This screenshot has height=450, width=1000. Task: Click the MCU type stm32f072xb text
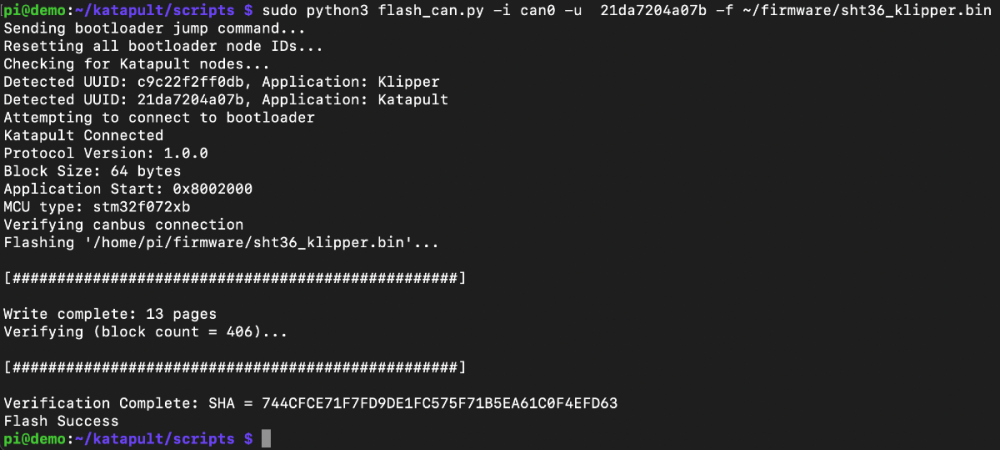pos(97,207)
